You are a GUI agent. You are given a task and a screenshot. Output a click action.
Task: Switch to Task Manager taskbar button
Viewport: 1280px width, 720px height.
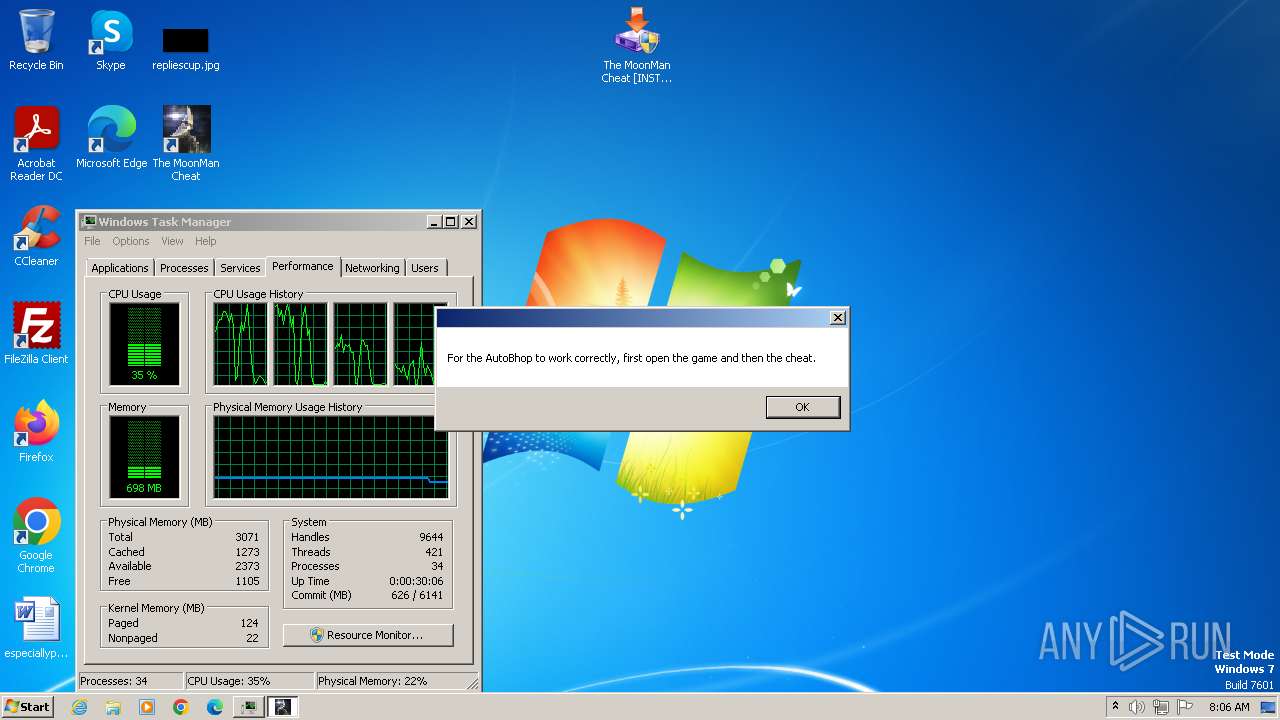pos(248,707)
